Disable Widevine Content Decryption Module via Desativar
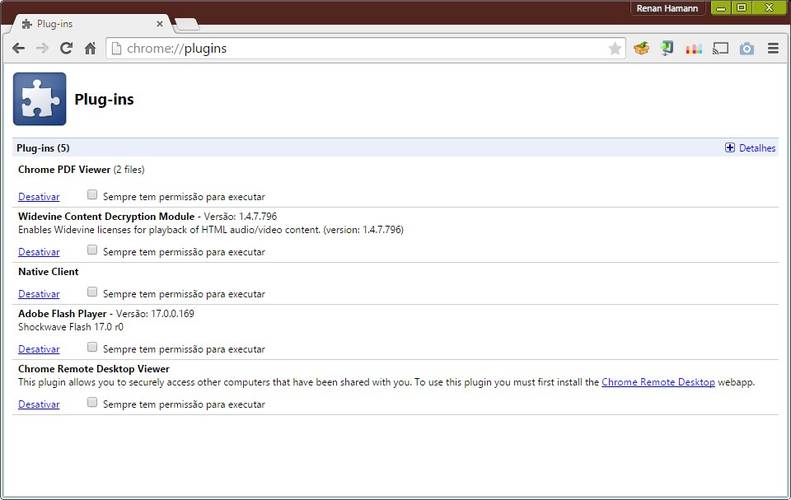This screenshot has height=500, width=791. pos(39,252)
